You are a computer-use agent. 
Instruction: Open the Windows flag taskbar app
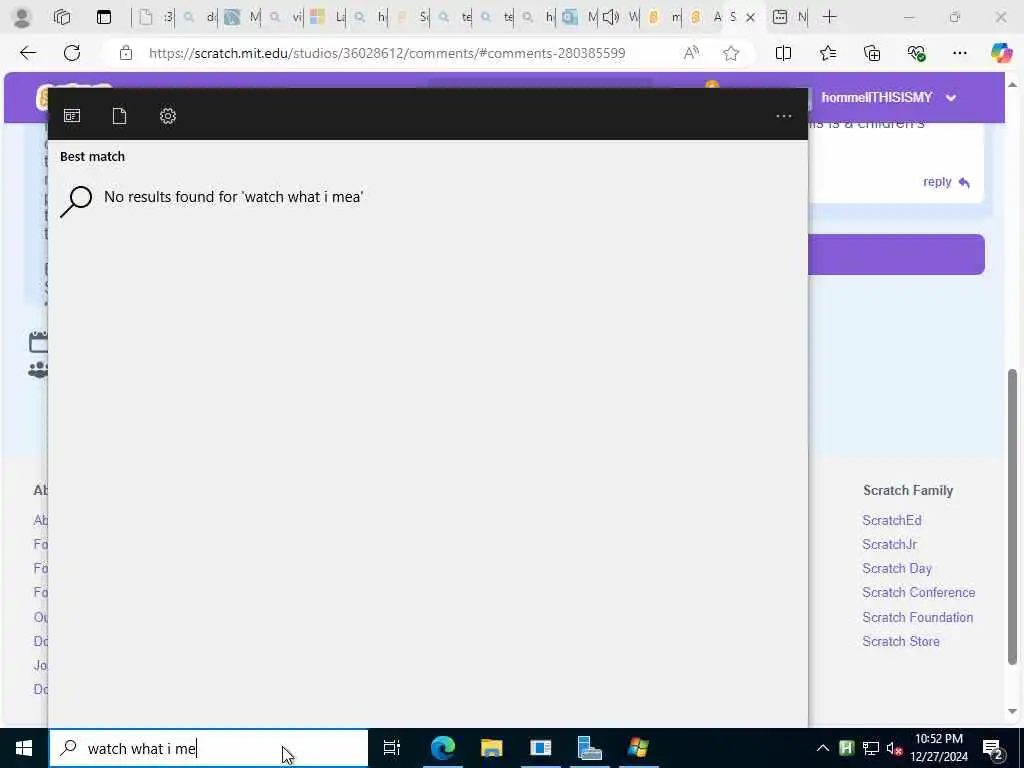coord(638,748)
